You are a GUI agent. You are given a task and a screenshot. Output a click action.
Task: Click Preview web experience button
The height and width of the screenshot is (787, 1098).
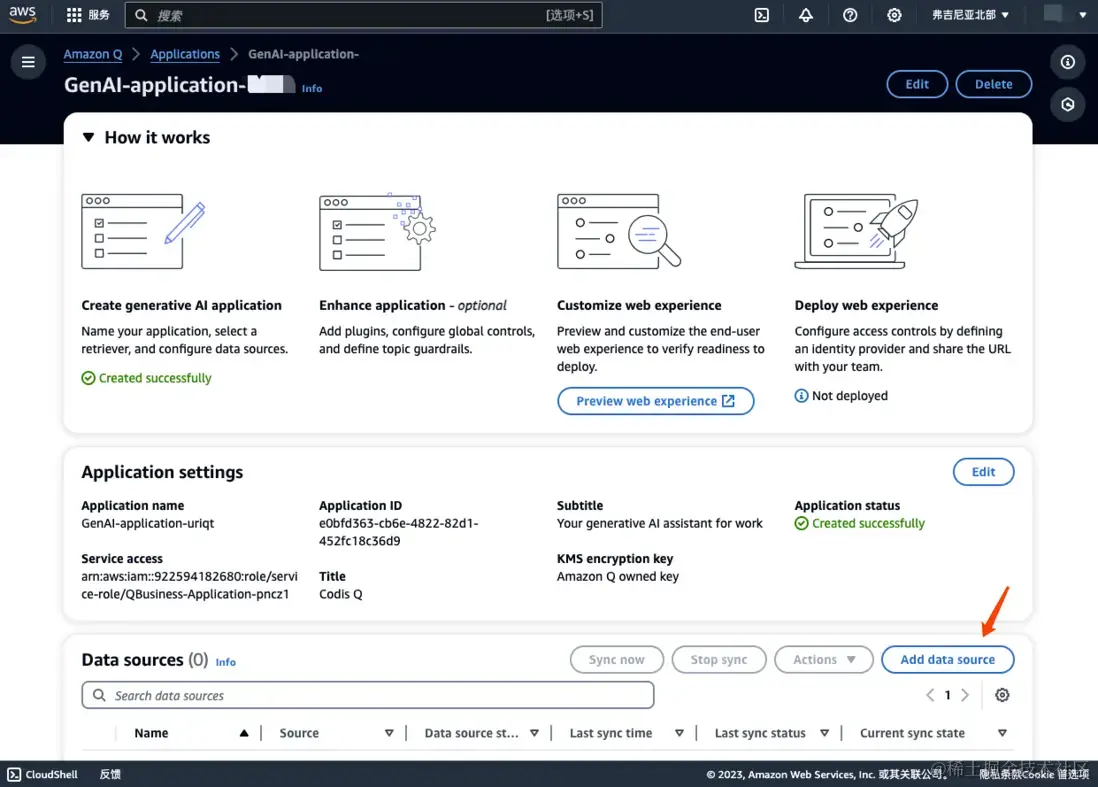655,401
